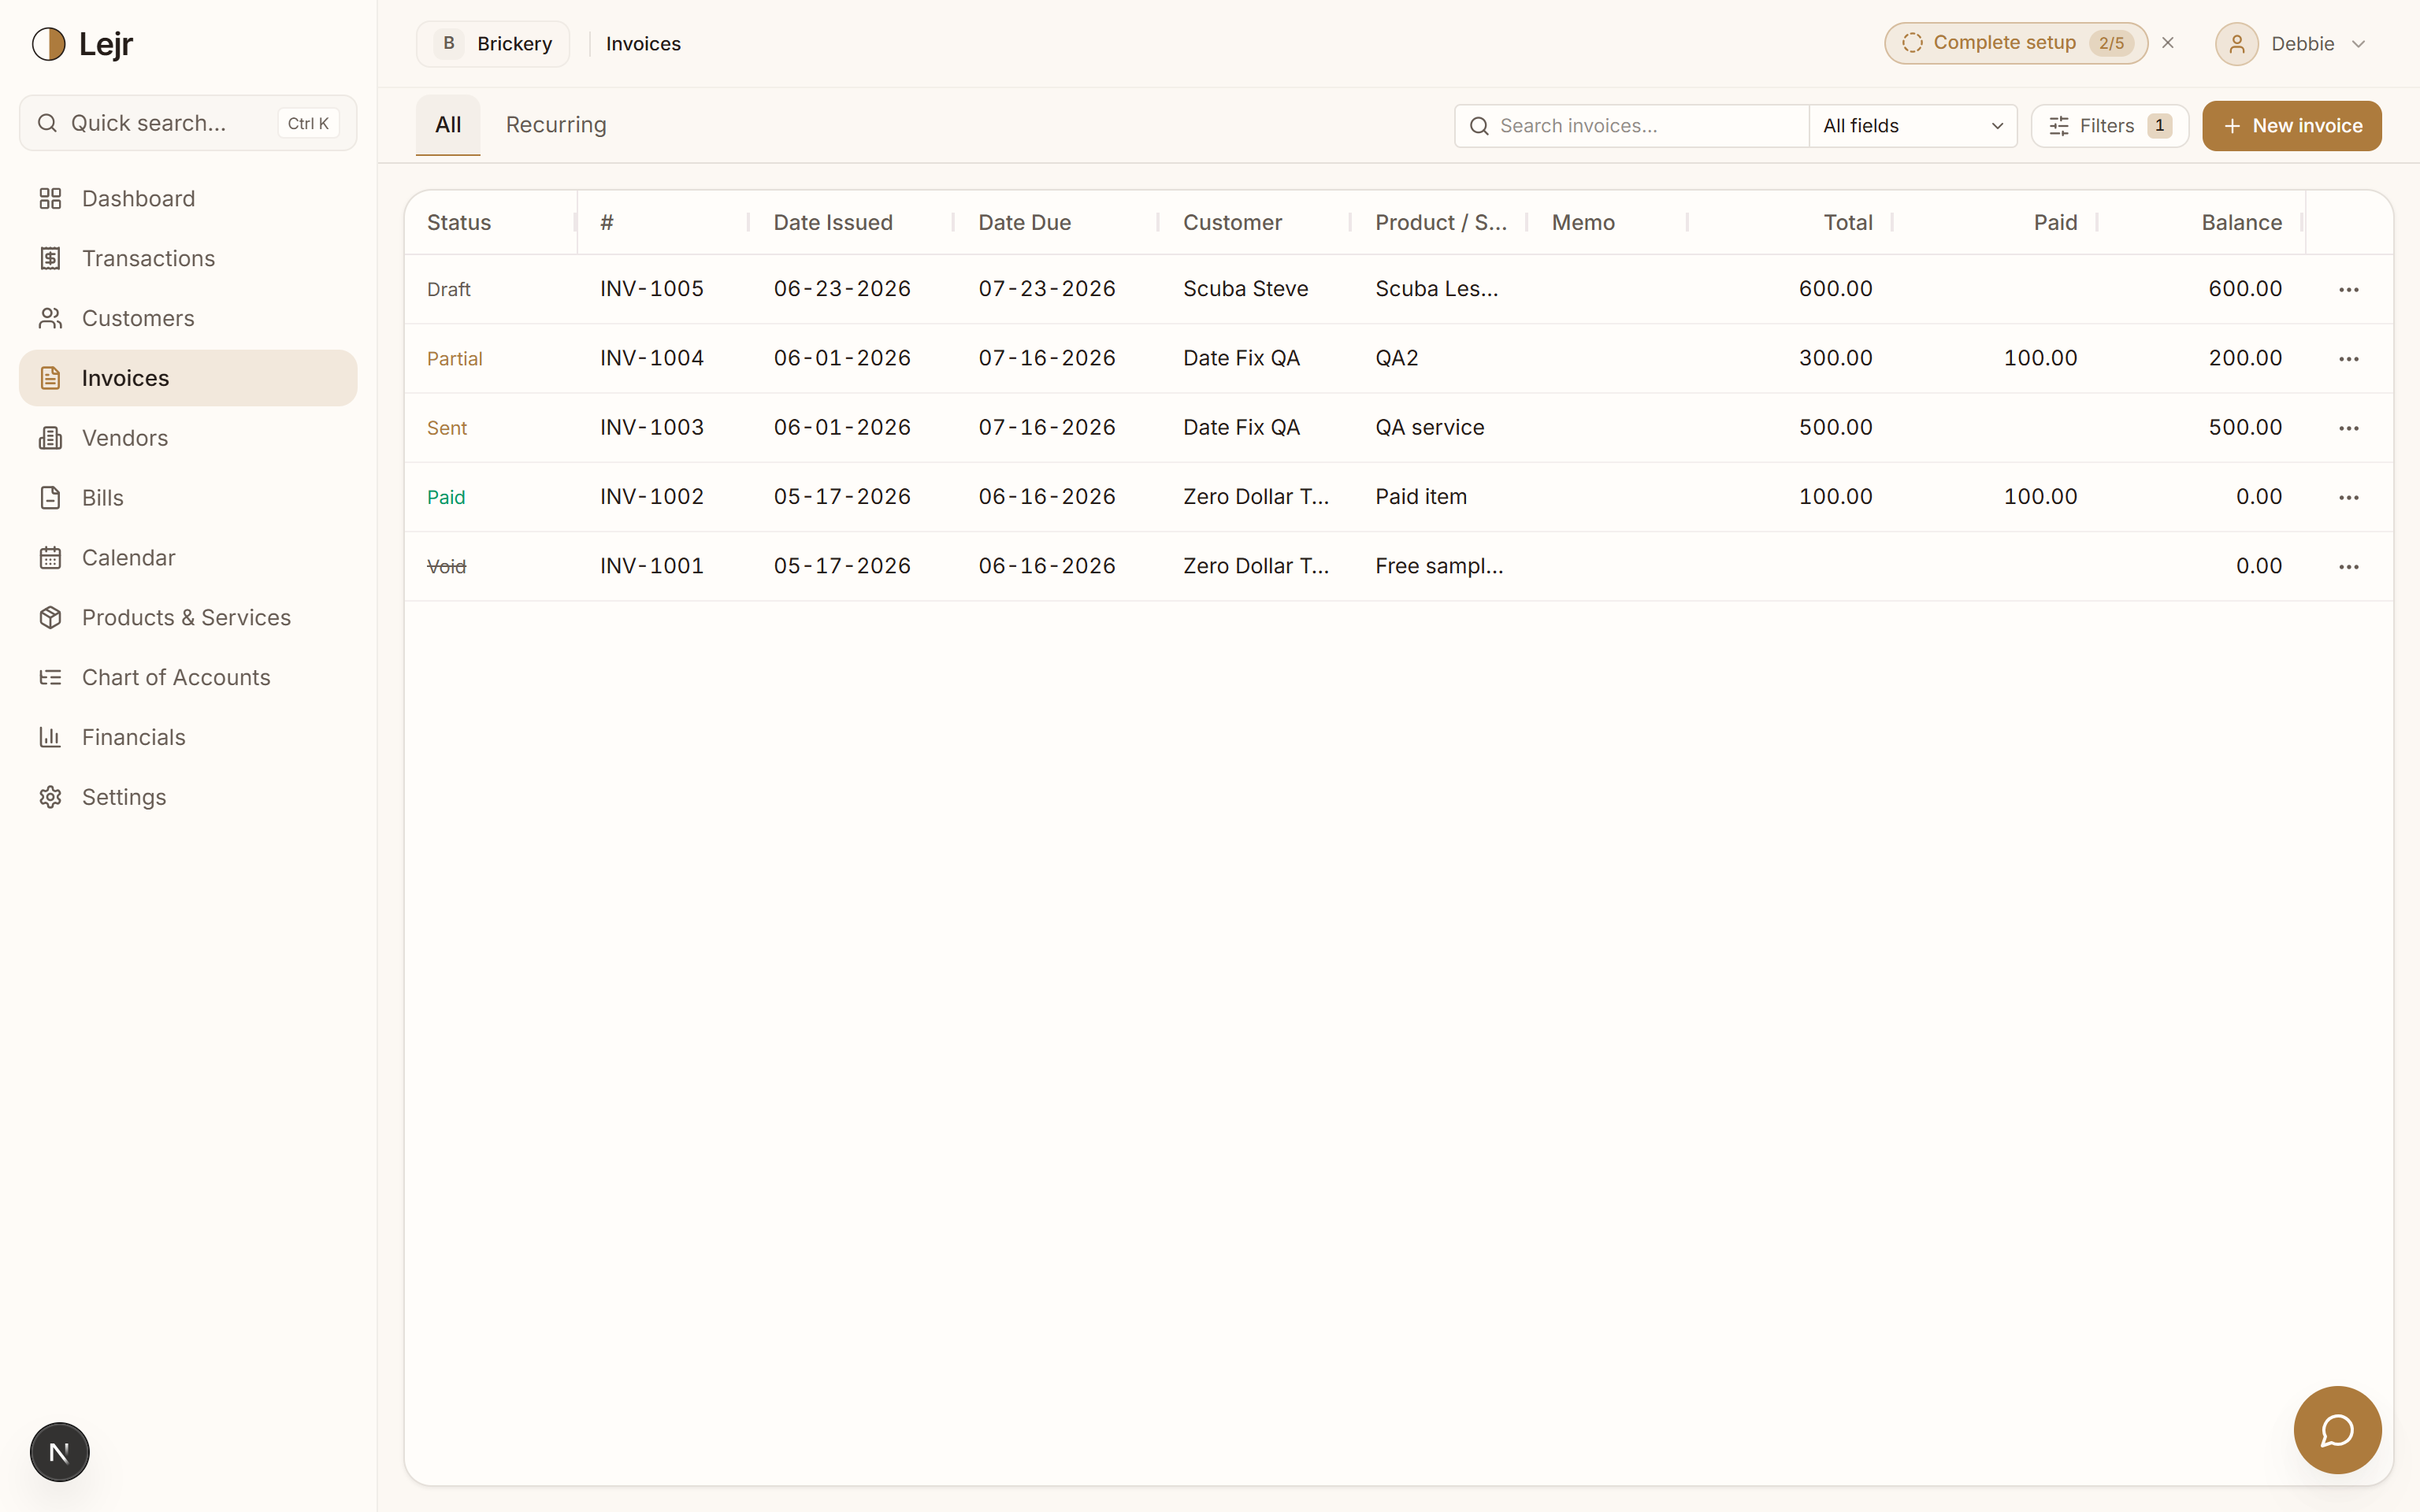Open Settings from the sidebar

(x=188, y=797)
